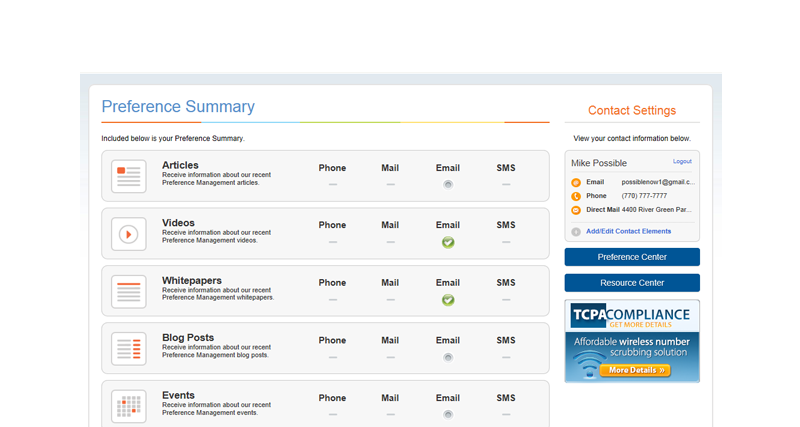
Task: Click the Whitepapers Mail column label
Action: pyautogui.click(x=390, y=283)
